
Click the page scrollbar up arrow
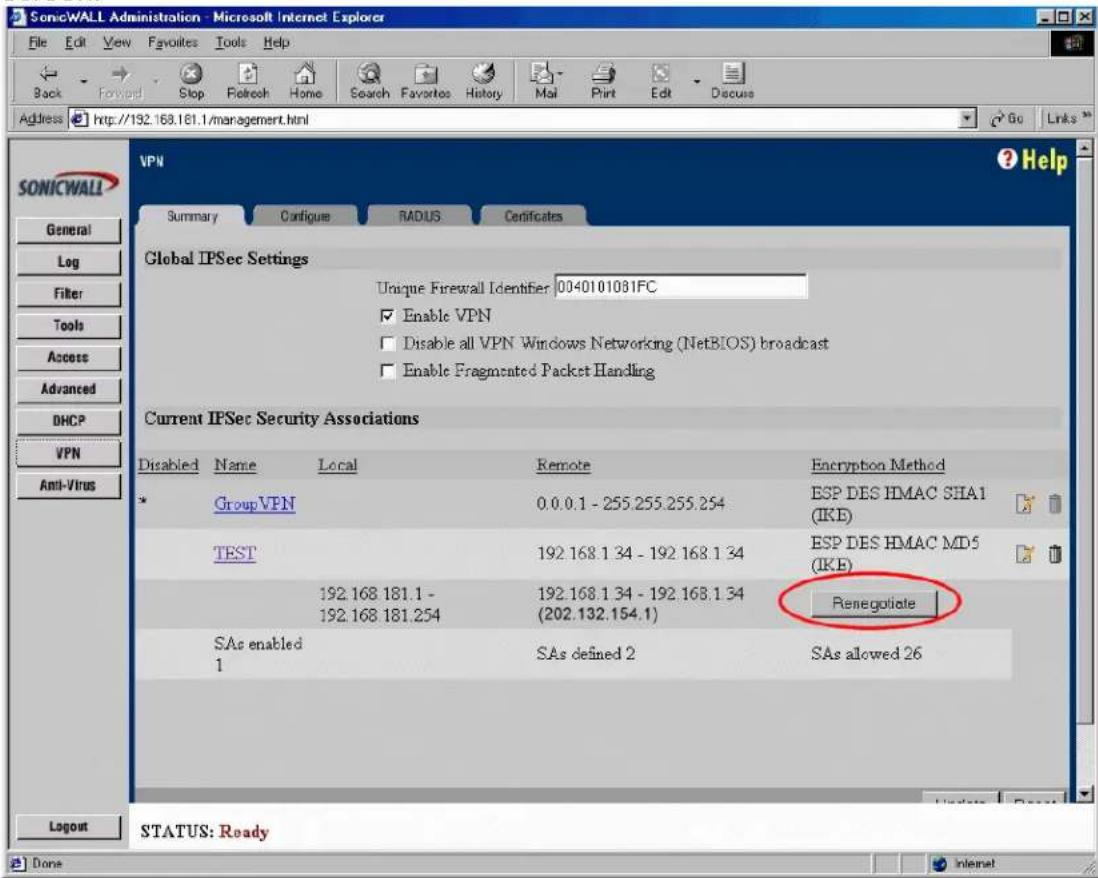point(1085,147)
